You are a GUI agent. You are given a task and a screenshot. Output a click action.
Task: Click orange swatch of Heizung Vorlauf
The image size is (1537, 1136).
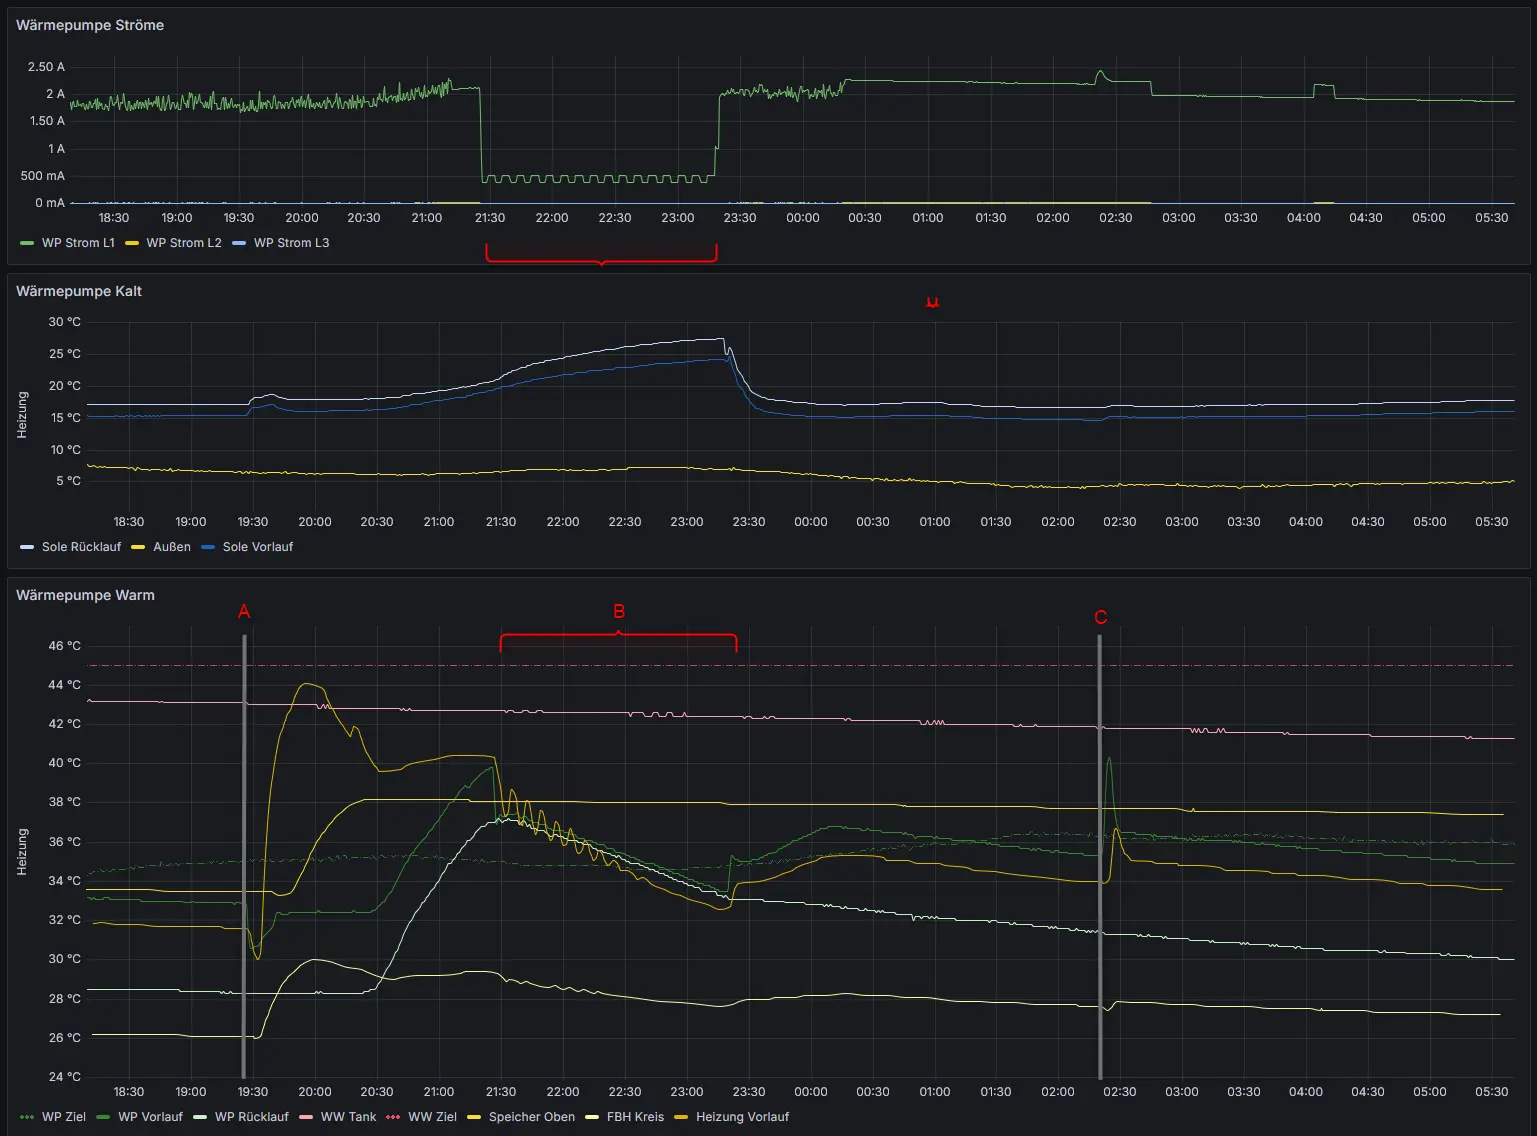point(681,1117)
